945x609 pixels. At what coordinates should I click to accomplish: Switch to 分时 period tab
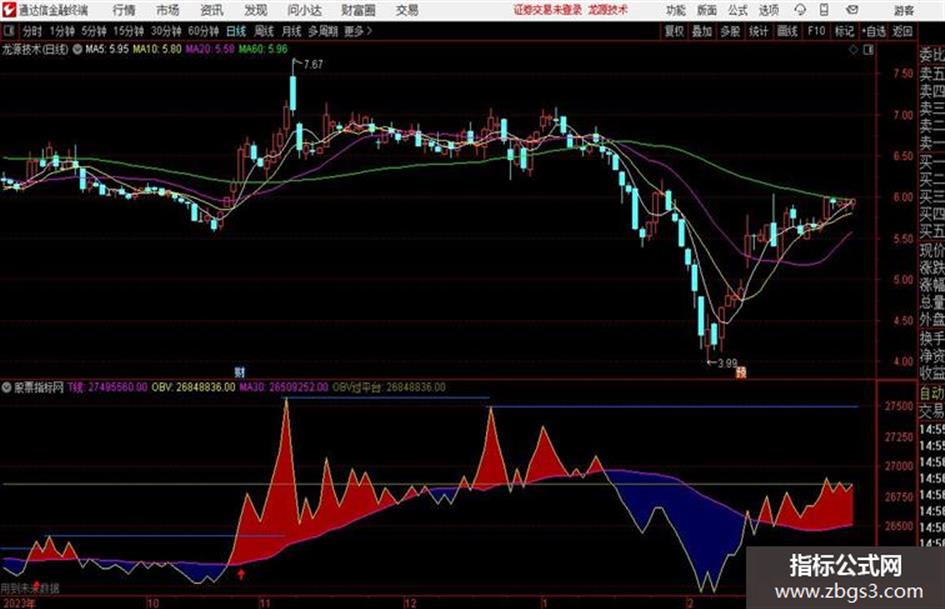[x=32, y=31]
